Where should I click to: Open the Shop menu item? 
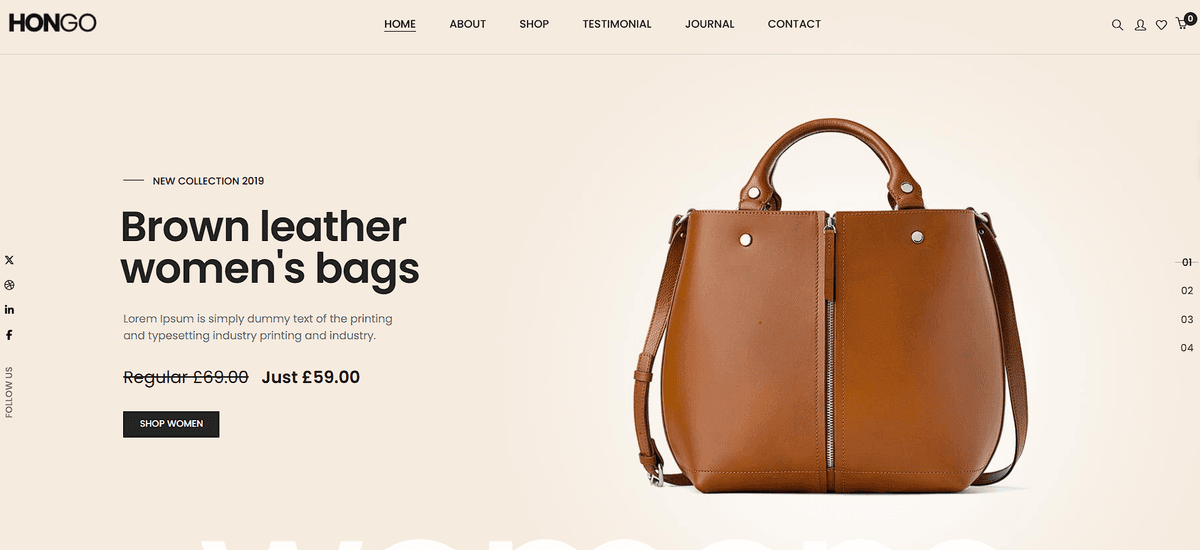pos(534,24)
